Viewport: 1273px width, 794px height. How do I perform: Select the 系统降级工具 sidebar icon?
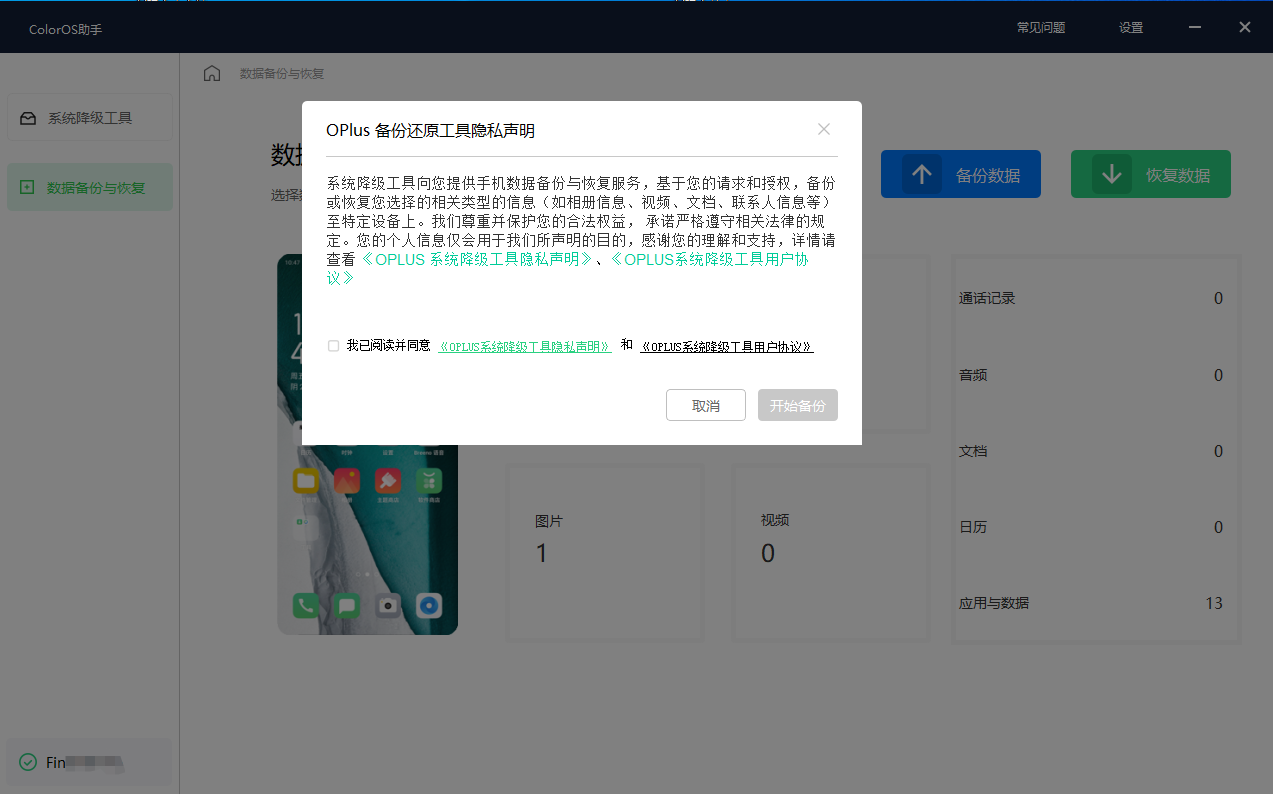point(28,117)
